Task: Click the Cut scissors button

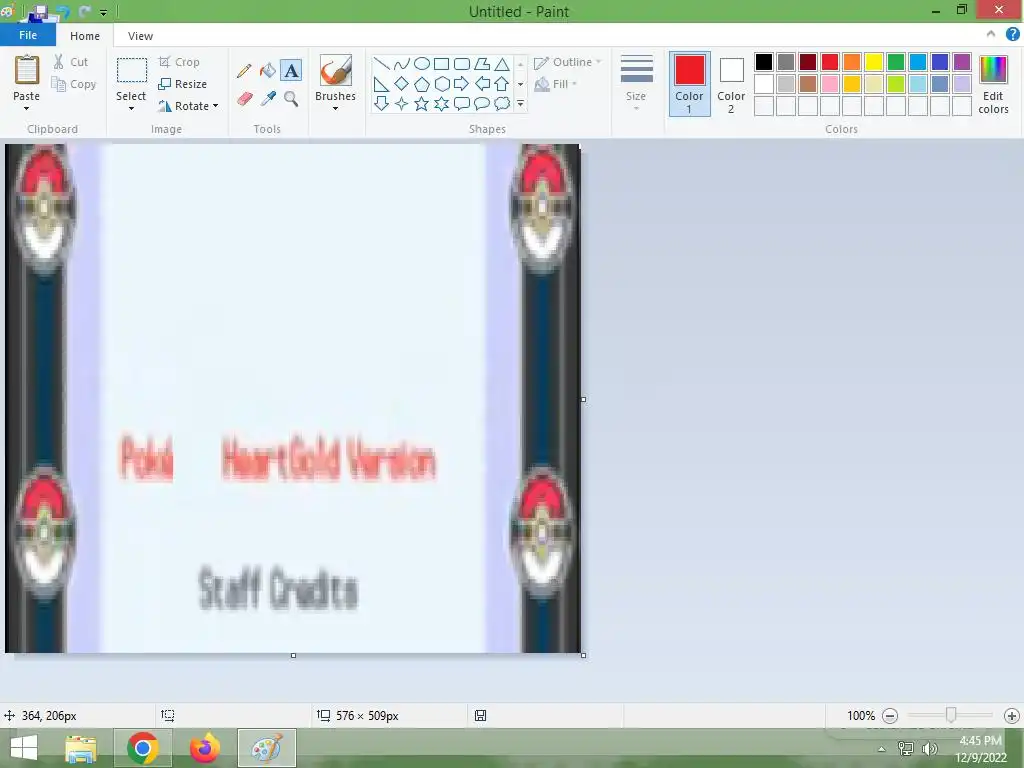Action: 71,62
